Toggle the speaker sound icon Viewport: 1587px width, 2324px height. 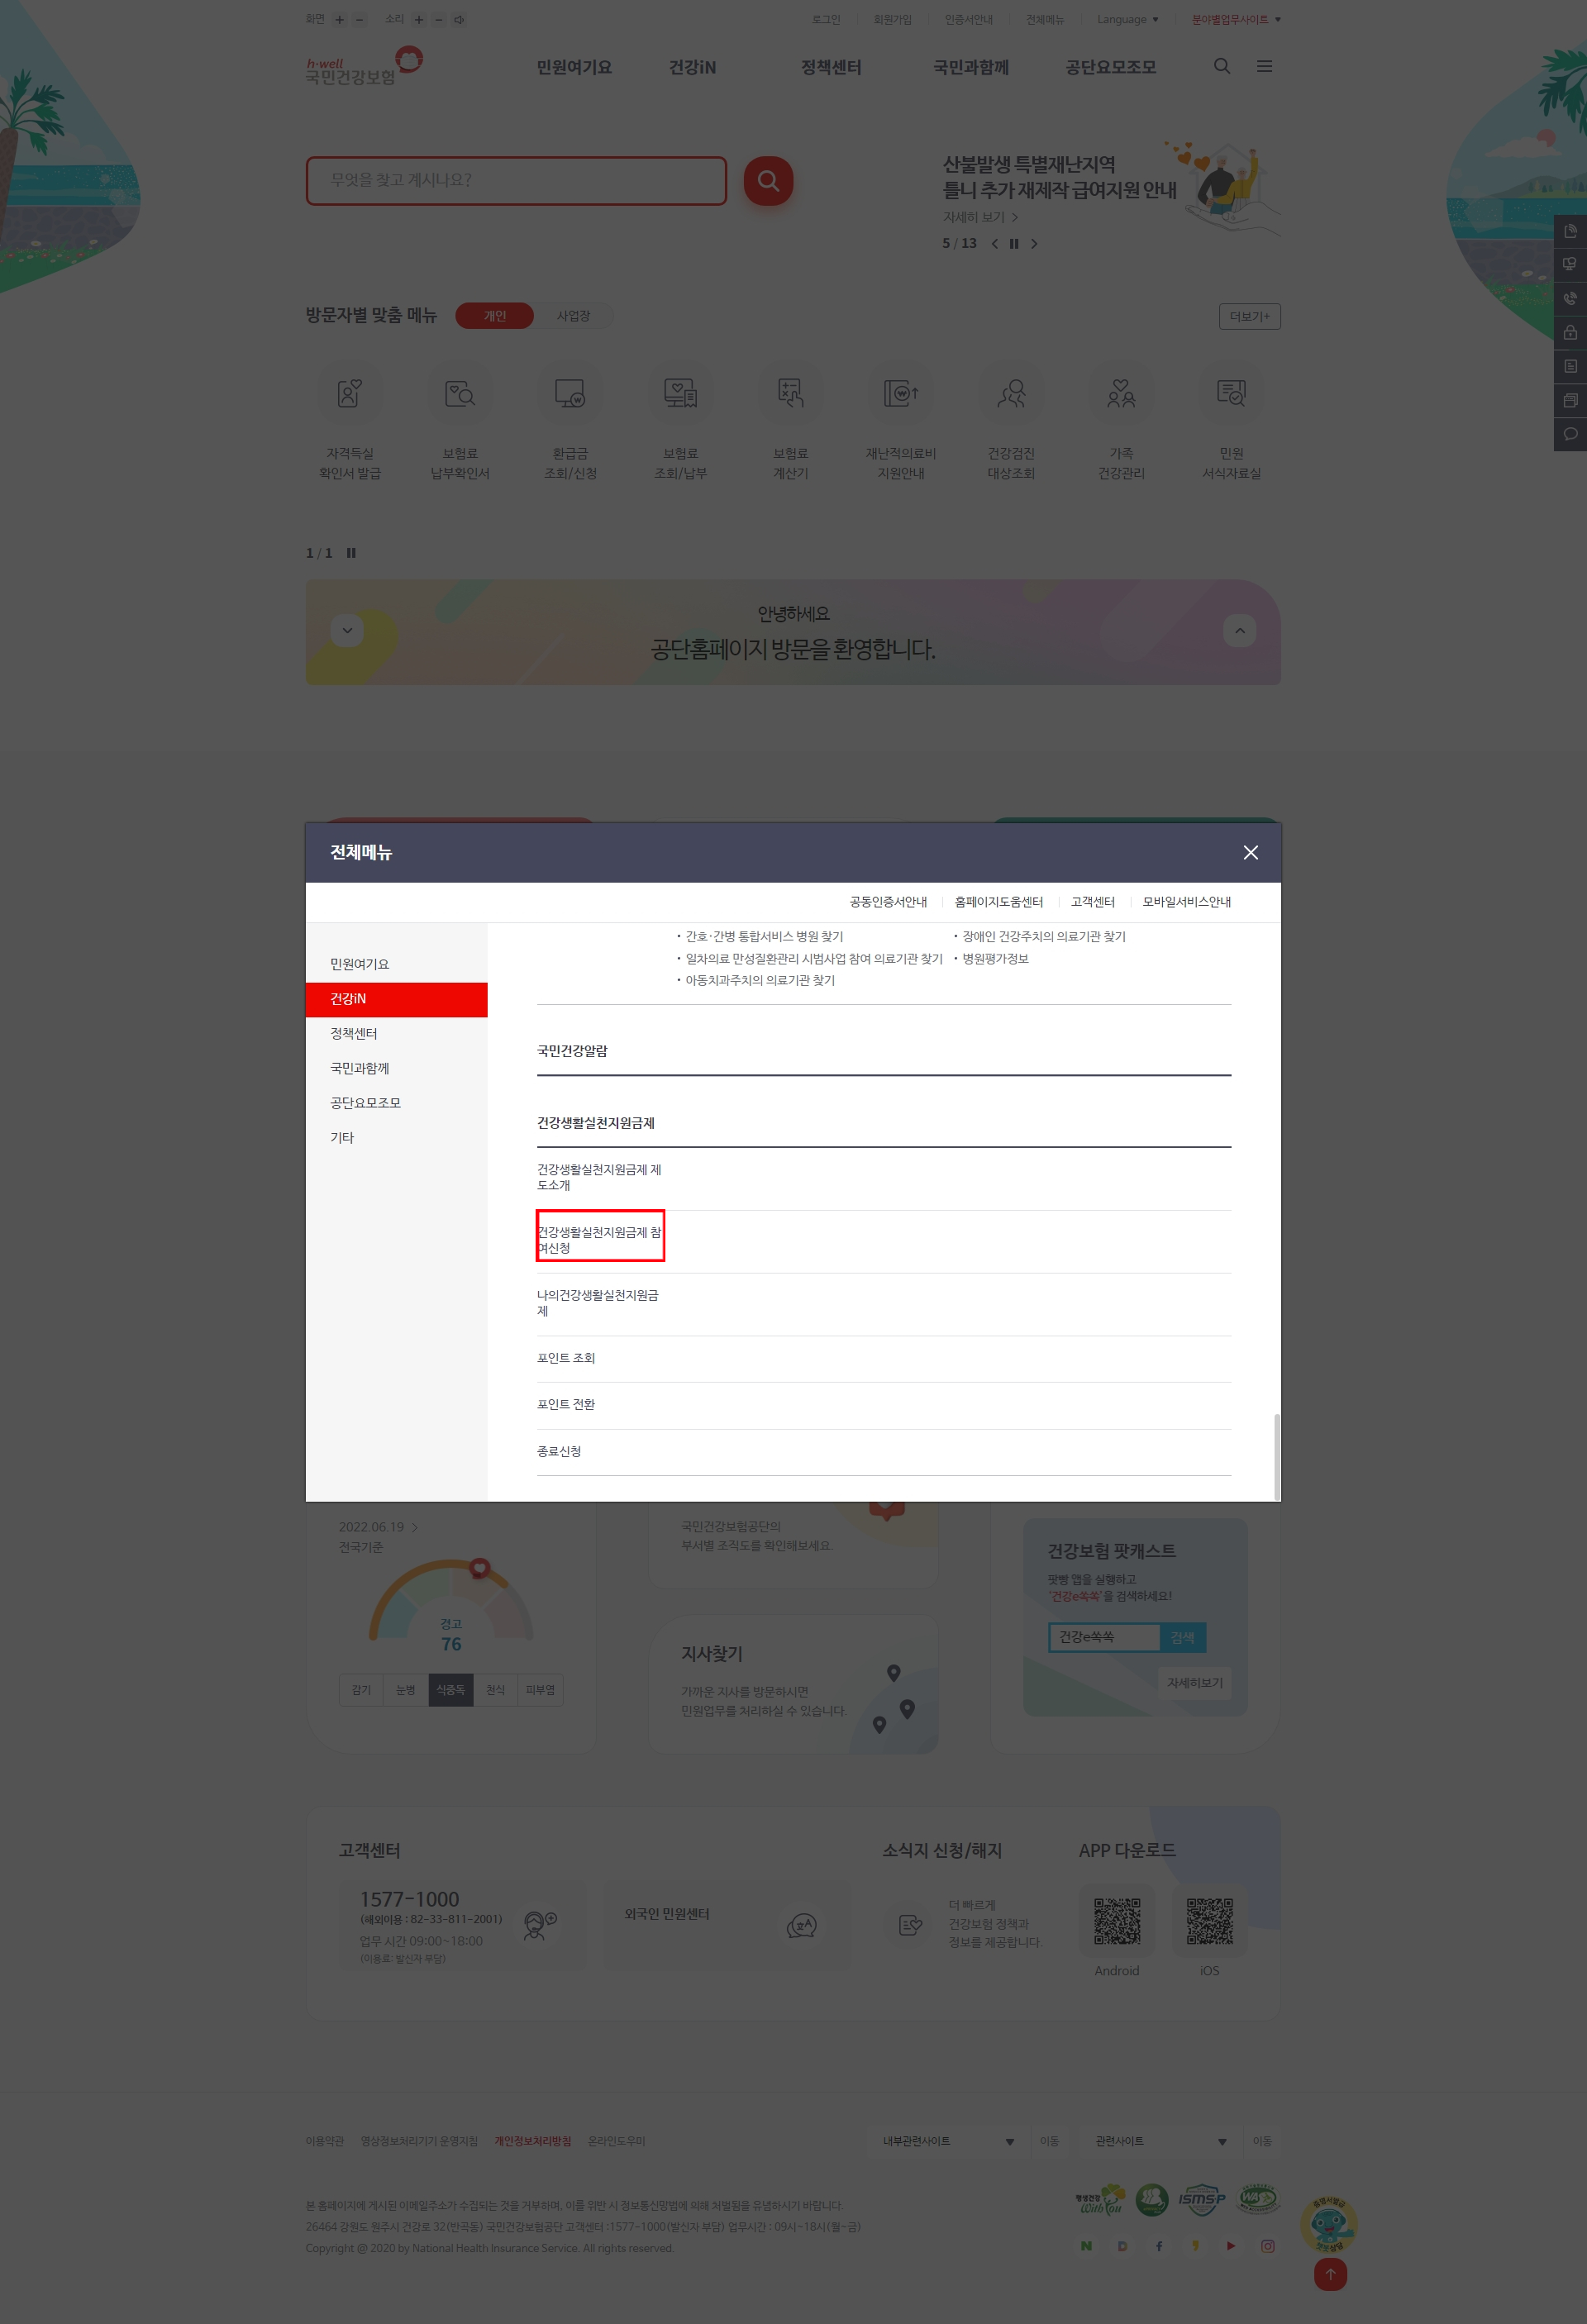coord(459,19)
